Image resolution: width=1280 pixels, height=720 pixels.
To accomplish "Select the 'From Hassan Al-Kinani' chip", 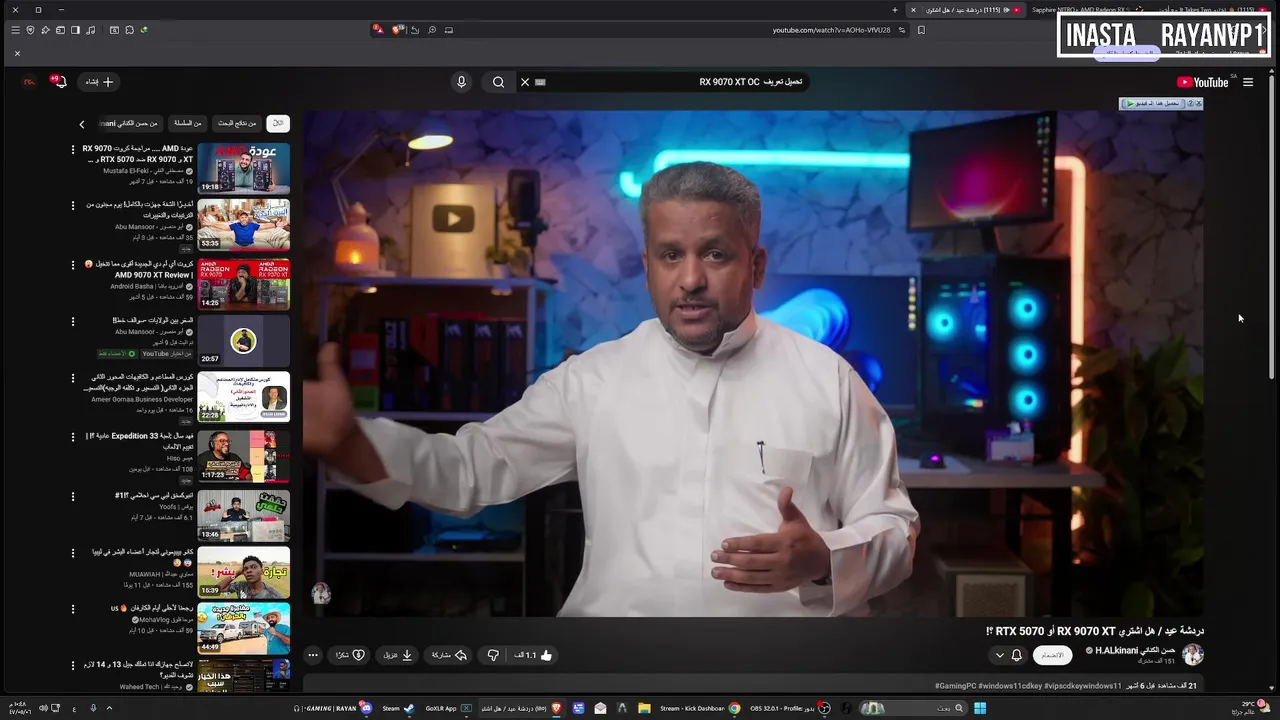I will [x=132, y=123].
